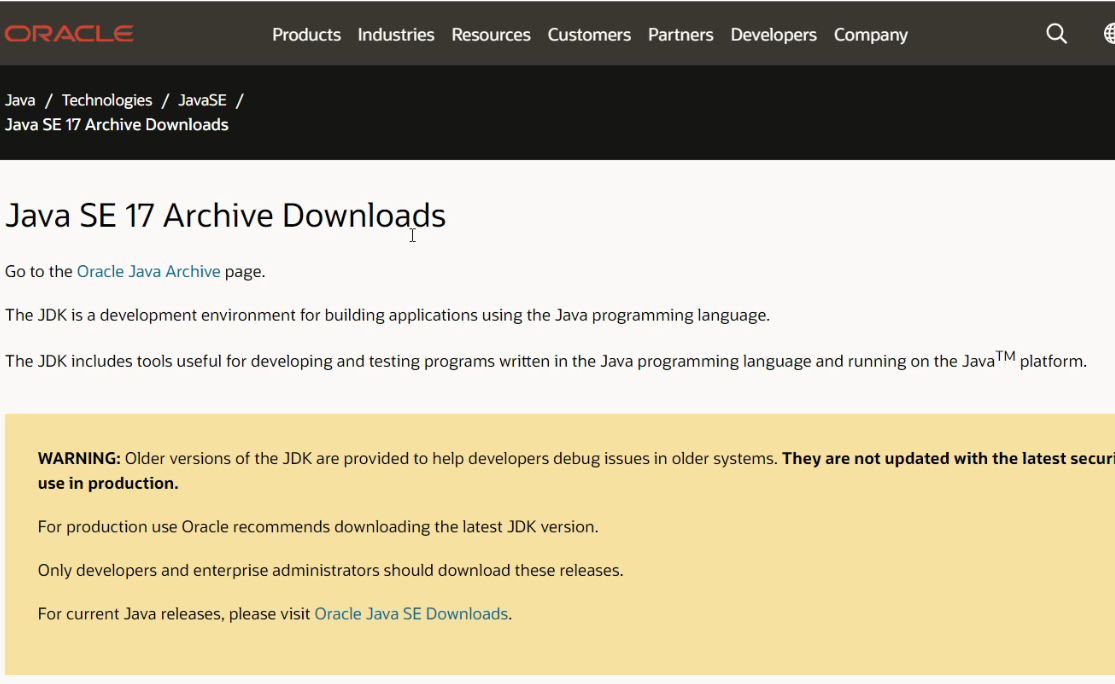Click the Oracle logo
Image resolution: width=1115 pixels, height=684 pixels.
point(69,33)
